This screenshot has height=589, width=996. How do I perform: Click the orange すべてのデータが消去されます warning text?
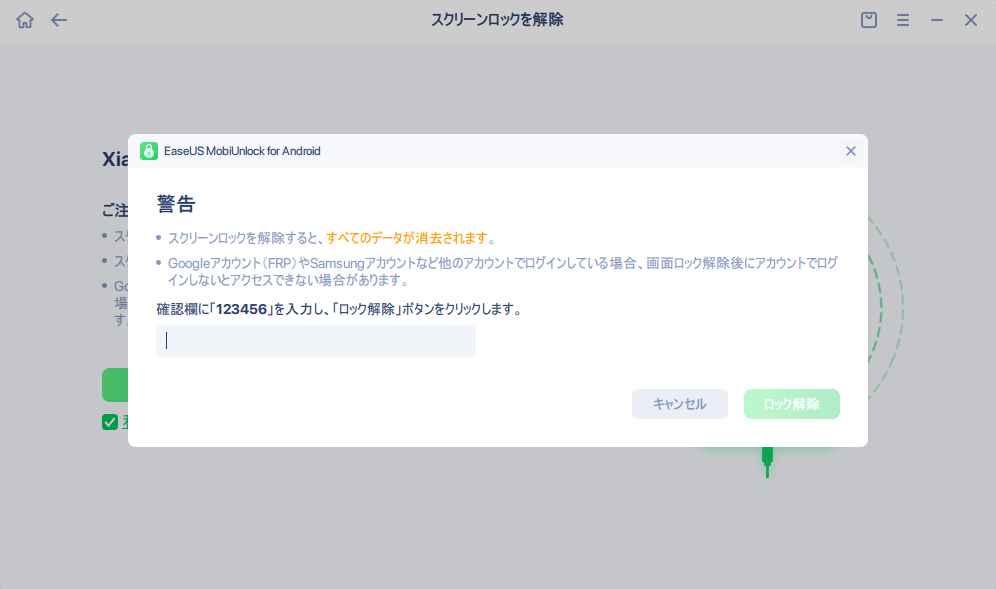407,238
